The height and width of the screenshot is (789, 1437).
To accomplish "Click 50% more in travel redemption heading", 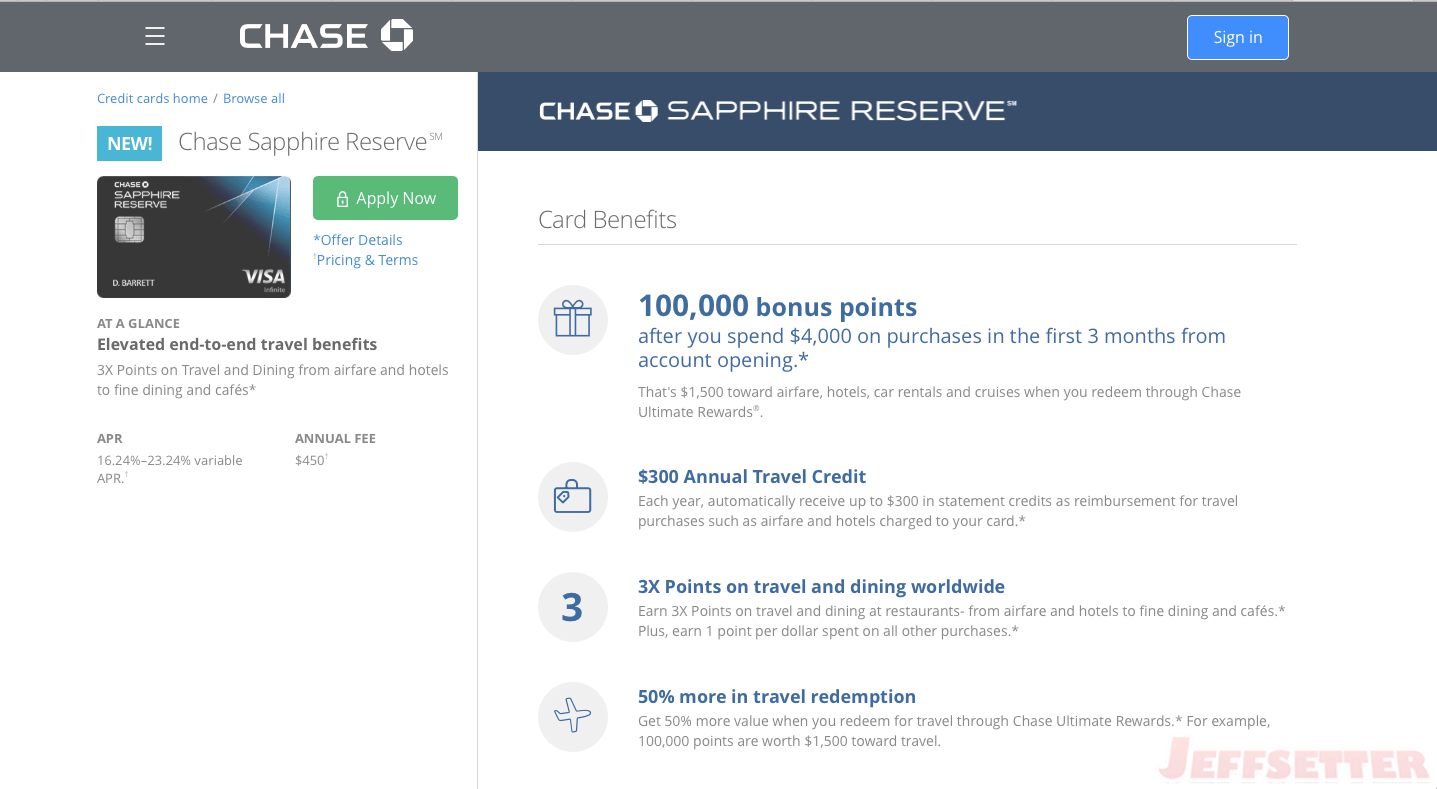I will pyautogui.click(x=777, y=697).
